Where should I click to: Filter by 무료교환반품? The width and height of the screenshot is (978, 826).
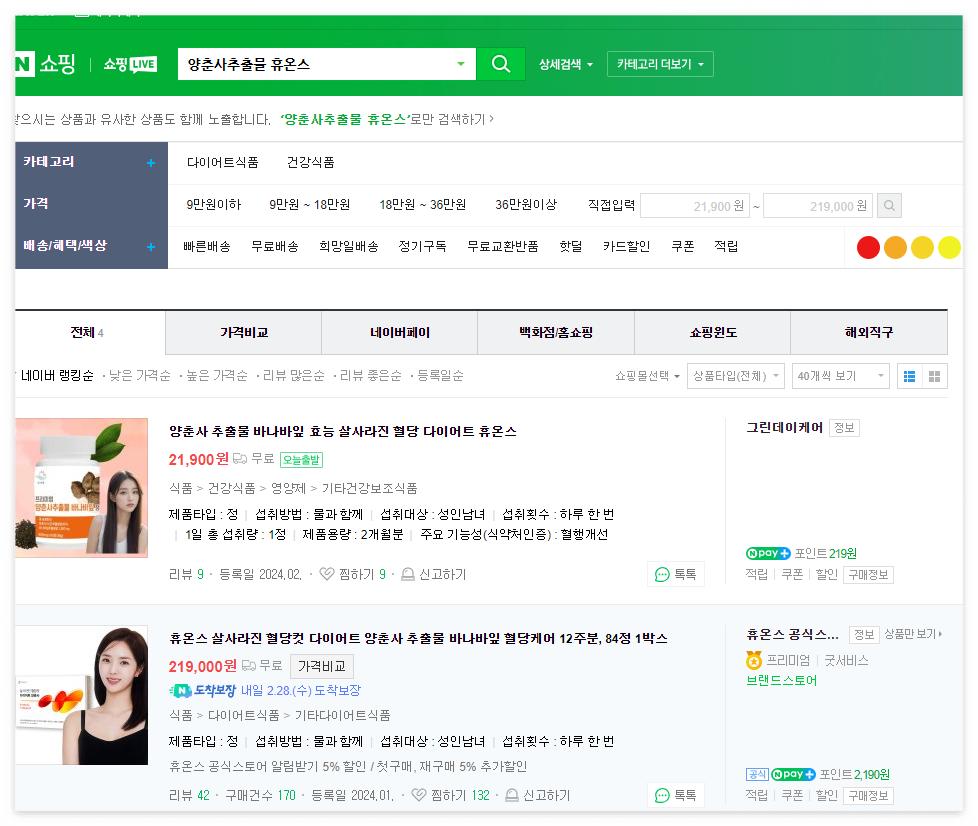point(503,246)
